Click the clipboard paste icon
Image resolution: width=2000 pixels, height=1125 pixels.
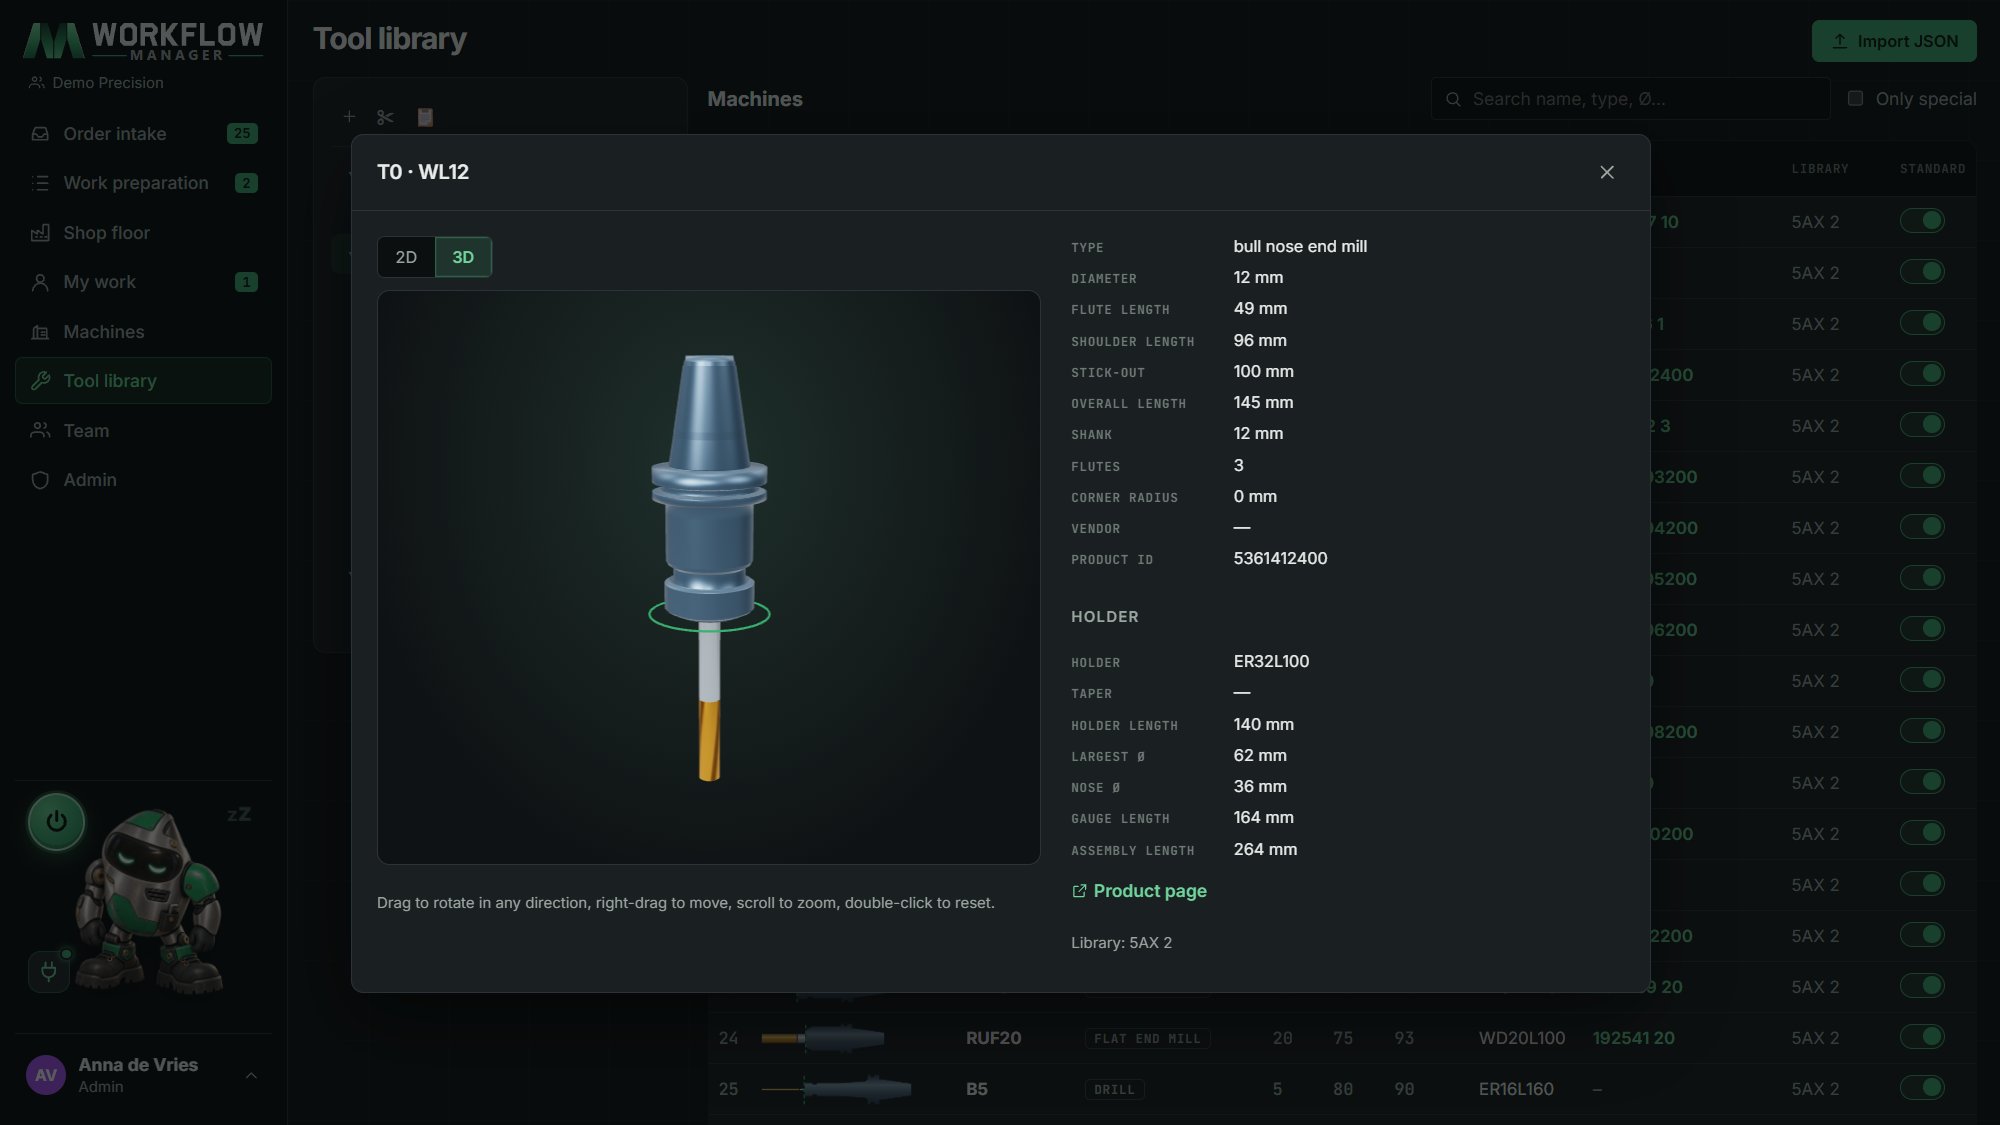pos(425,117)
